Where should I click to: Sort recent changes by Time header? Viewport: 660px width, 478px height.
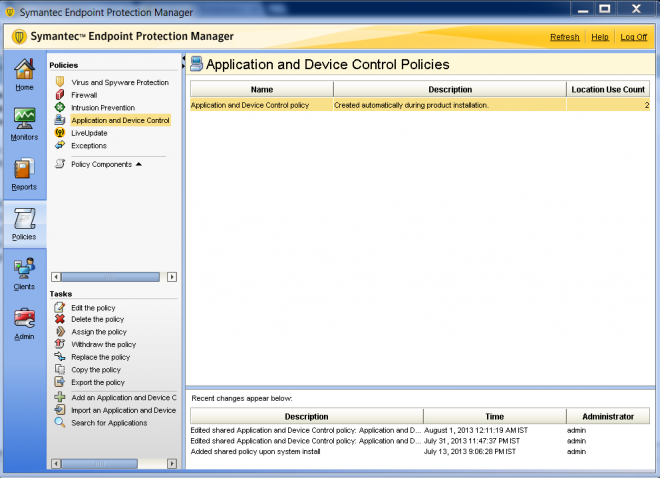pos(495,416)
